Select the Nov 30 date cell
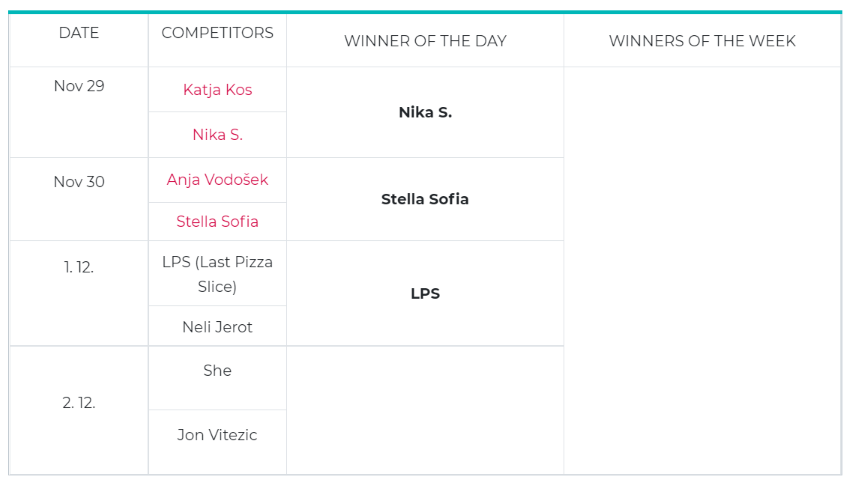This screenshot has width=850, height=486. click(x=79, y=199)
